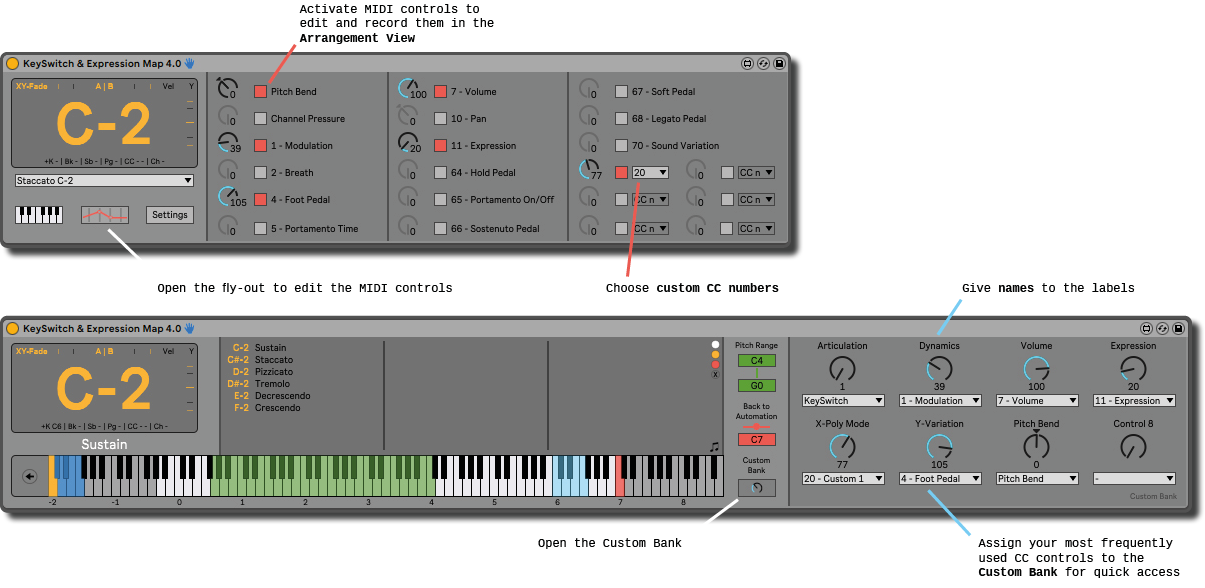Image resolution: width=1205 pixels, height=588 pixels.
Task: Click the music note icon above keyboard
Action: tap(714, 447)
